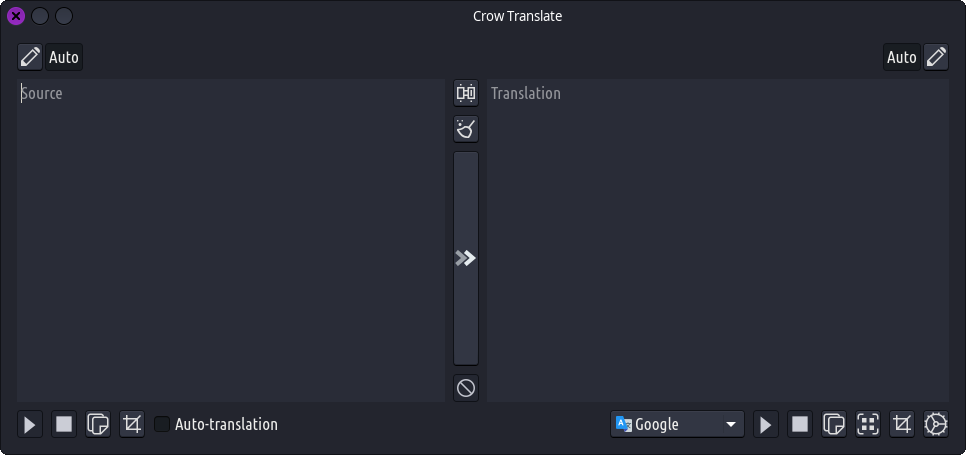Abort translation with the cancel icon
The image size is (966, 455).
coord(466,388)
